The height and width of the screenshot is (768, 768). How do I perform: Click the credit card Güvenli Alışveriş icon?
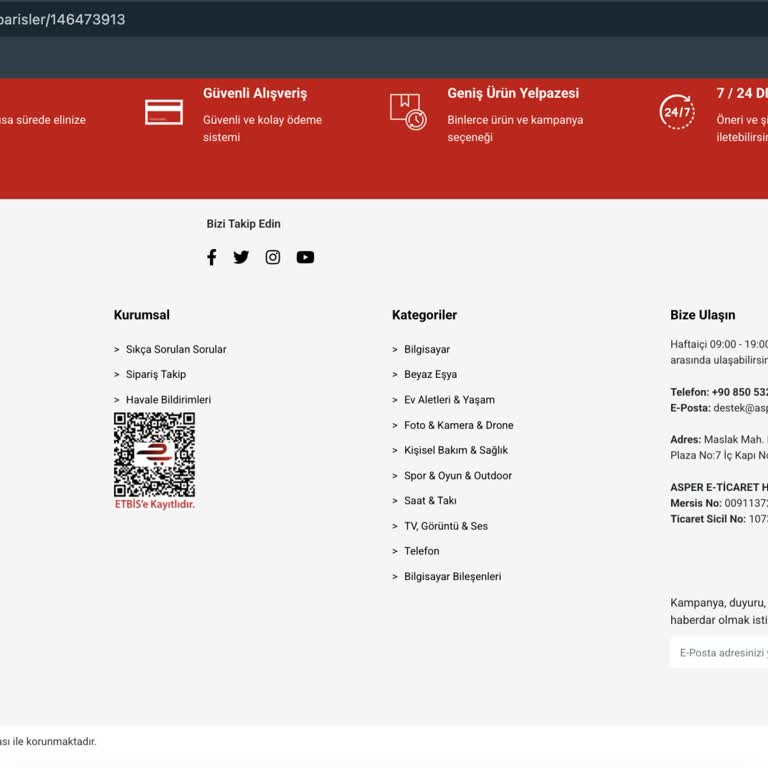[x=164, y=112]
